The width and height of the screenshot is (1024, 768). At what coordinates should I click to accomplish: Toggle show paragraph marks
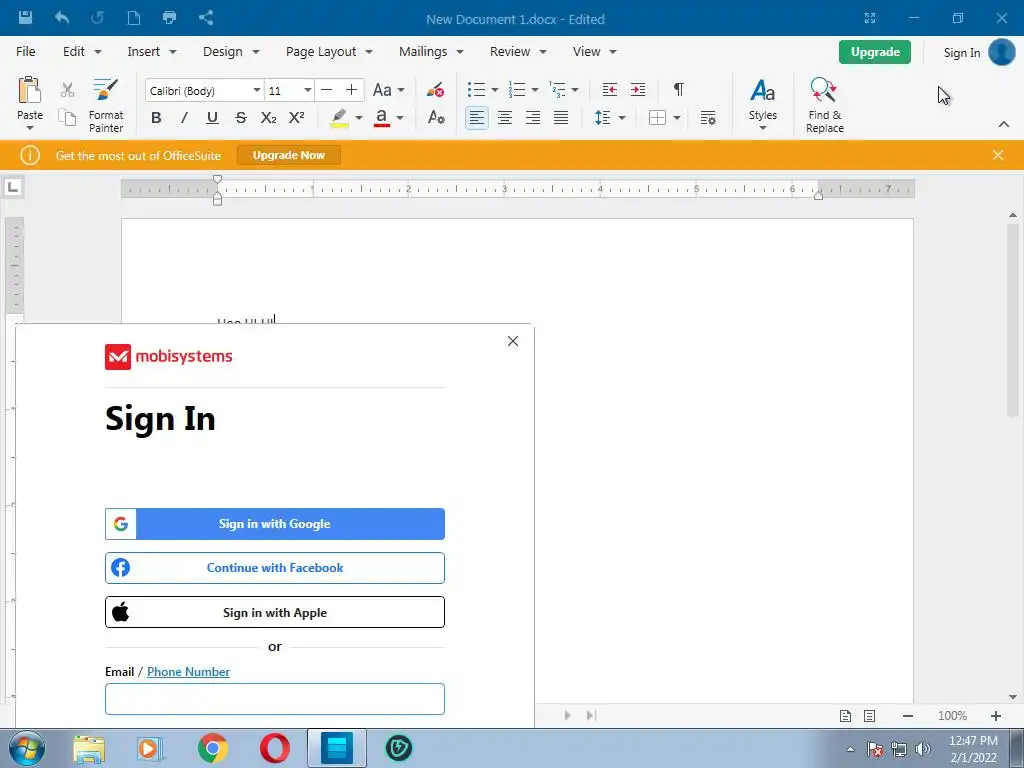point(679,89)
